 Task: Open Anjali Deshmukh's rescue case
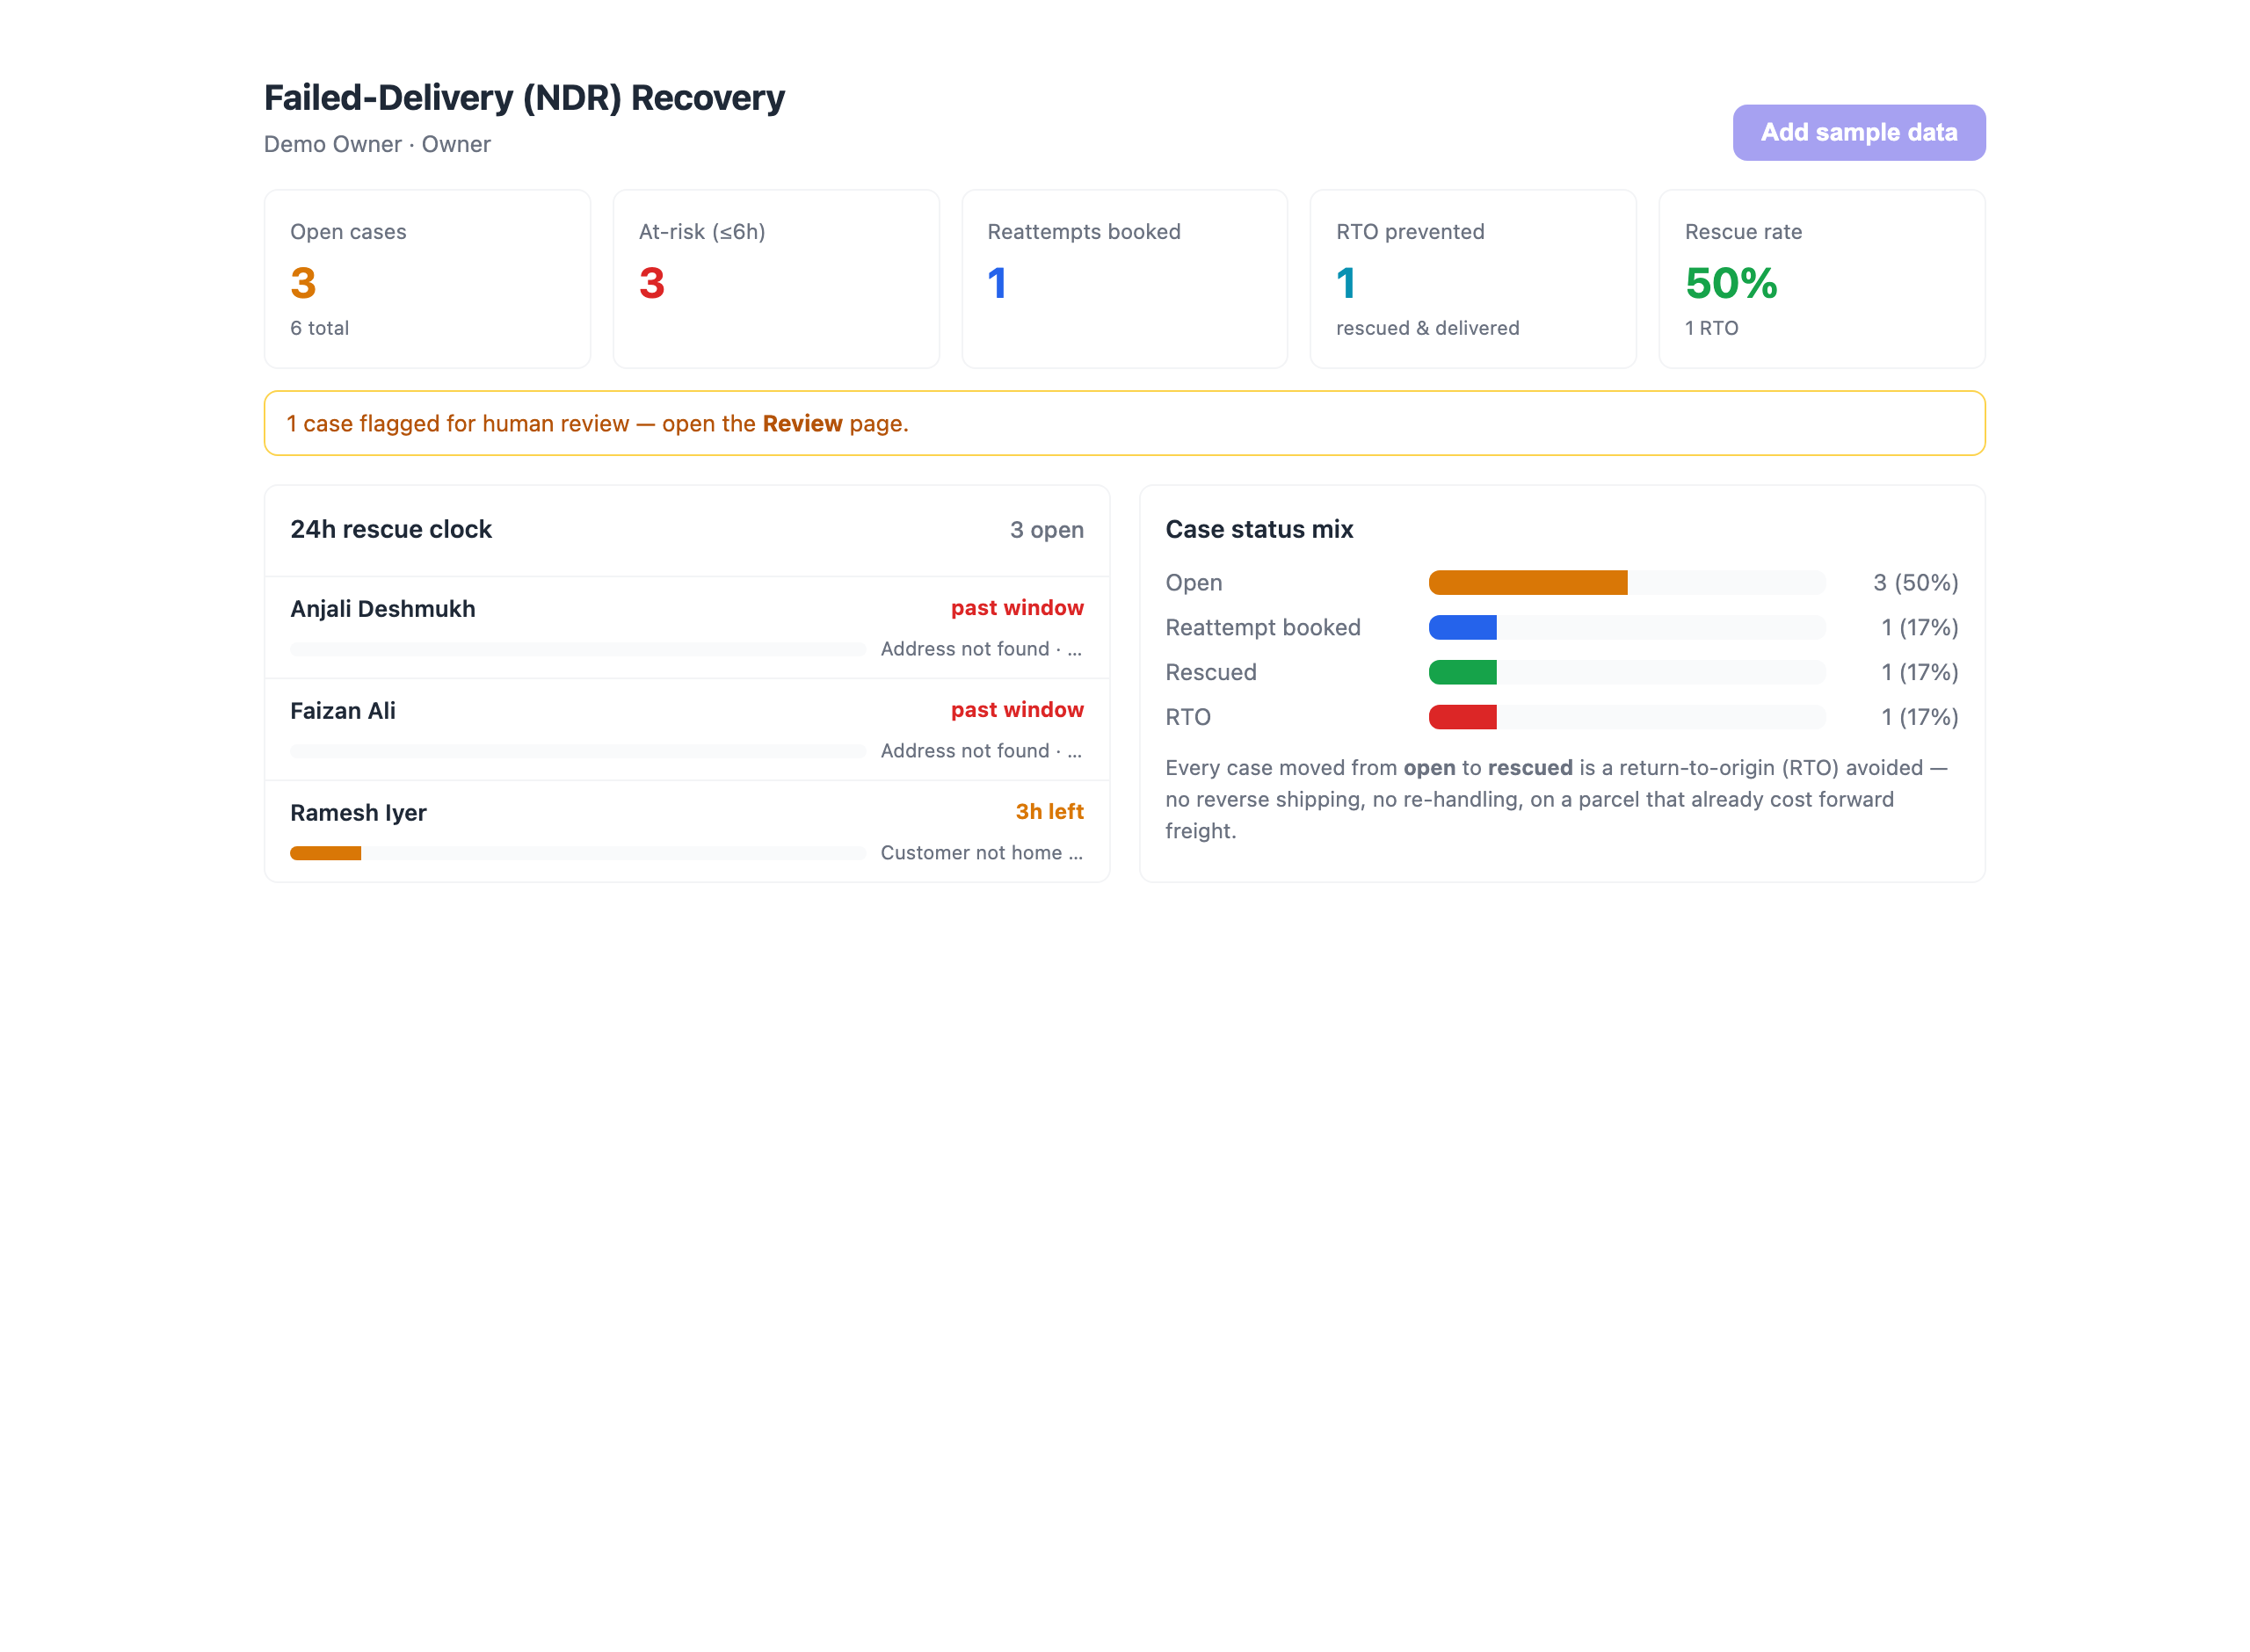point(687,627)
